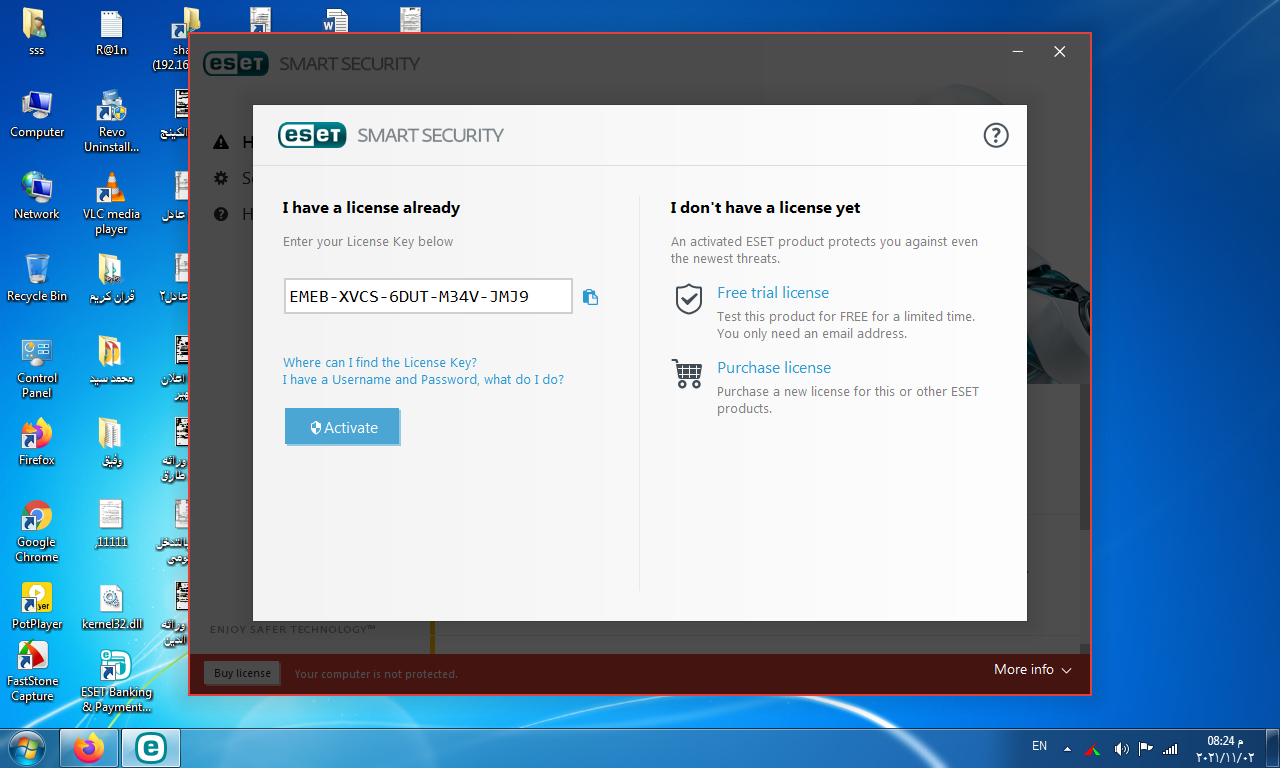Click the wireless signal bars tray icon
Image resolution: width=1280 pixels, height=768 pixels.
pos(1170,748)
